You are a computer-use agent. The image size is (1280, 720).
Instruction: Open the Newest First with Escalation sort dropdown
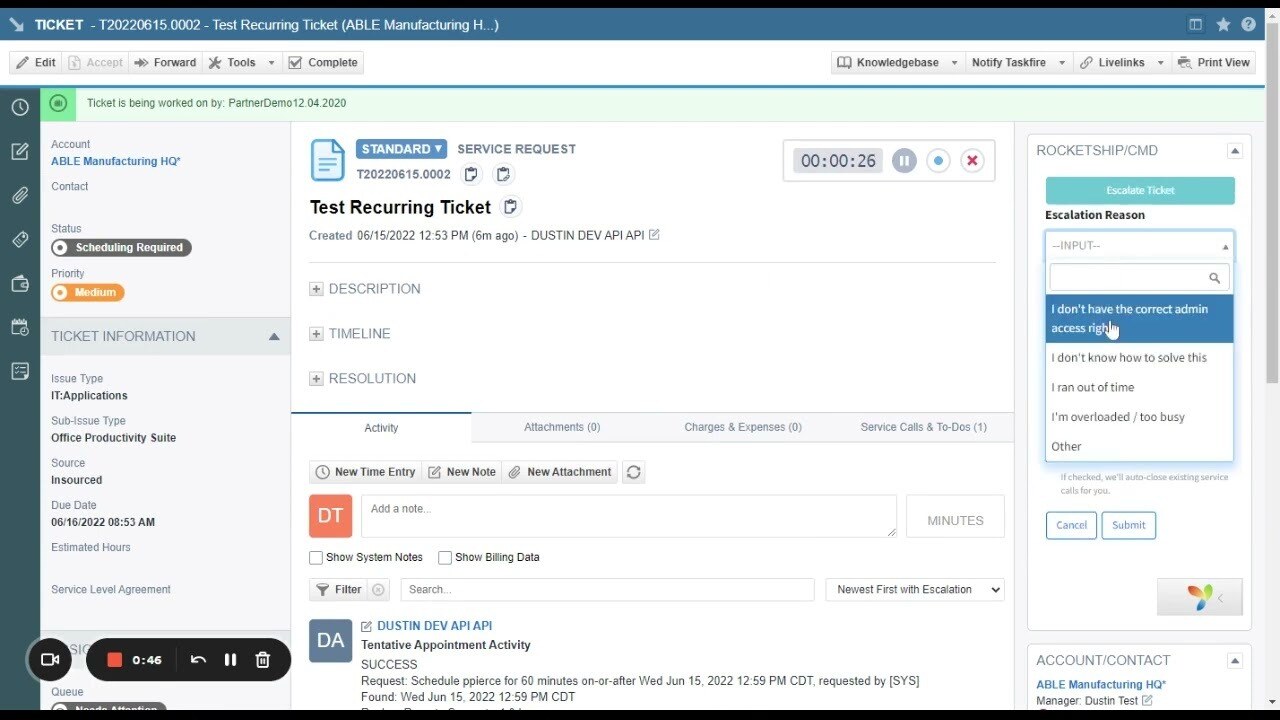point(915,590)
